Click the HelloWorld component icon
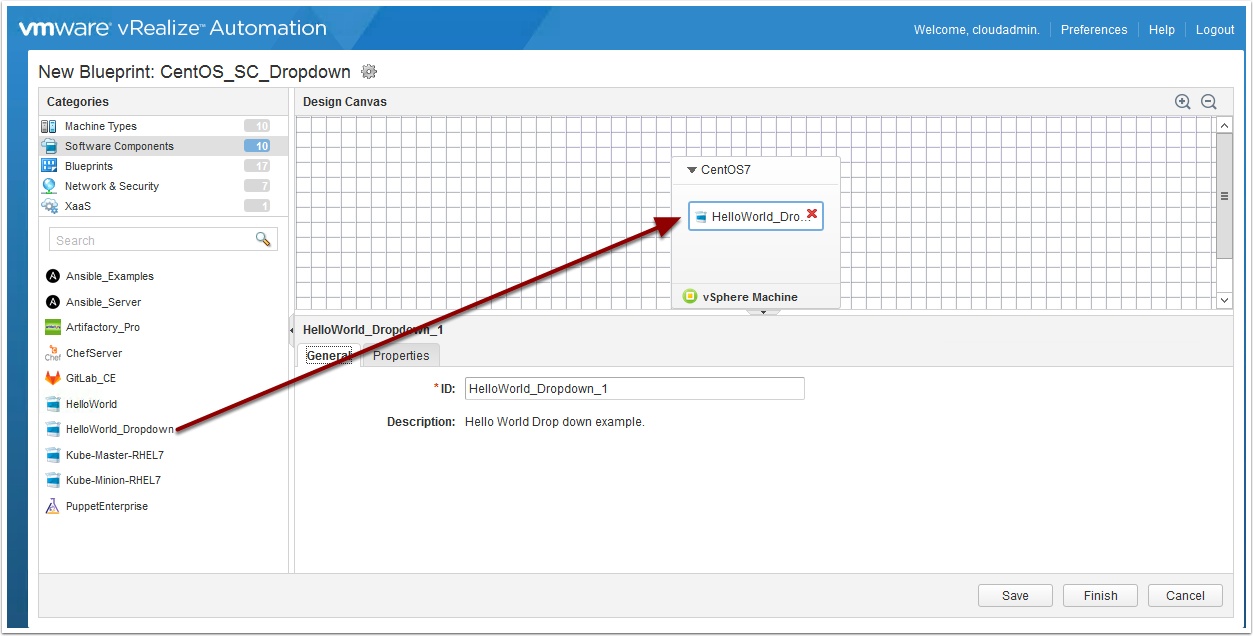1253x636 pixels. 53,404
